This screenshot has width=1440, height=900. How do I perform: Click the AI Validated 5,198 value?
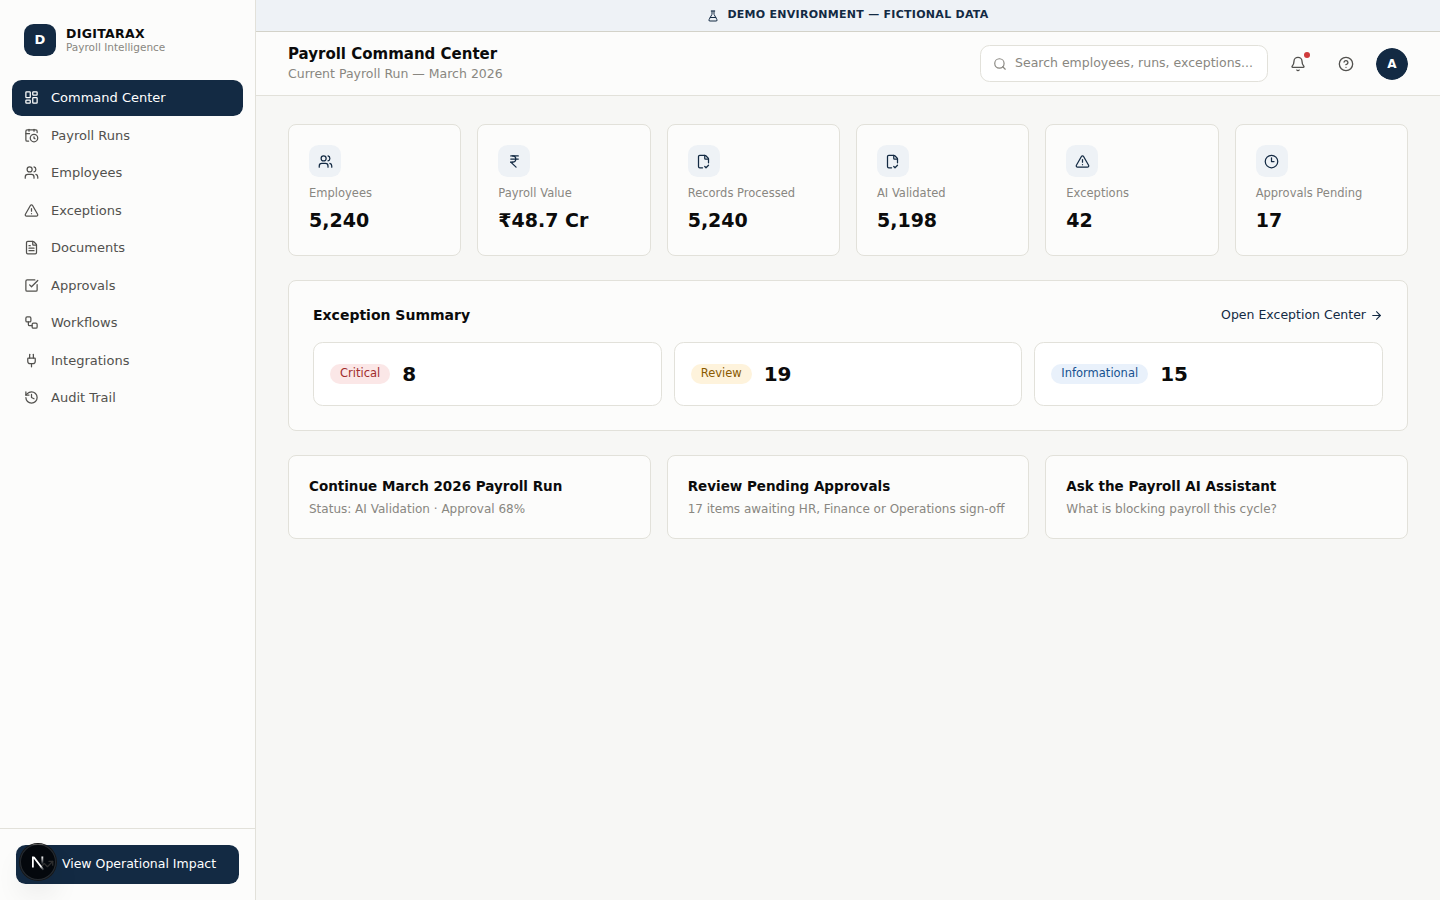(907, 220)
